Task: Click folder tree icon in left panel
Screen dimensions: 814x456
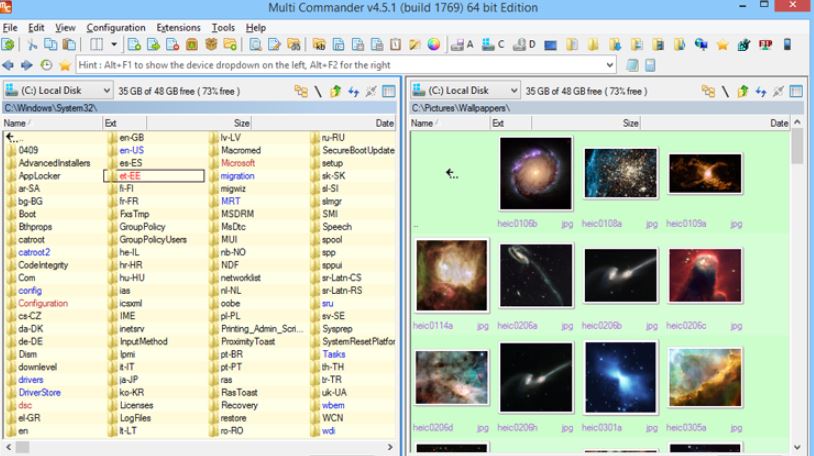Action: pyautogui.click(x=301, y=91)
